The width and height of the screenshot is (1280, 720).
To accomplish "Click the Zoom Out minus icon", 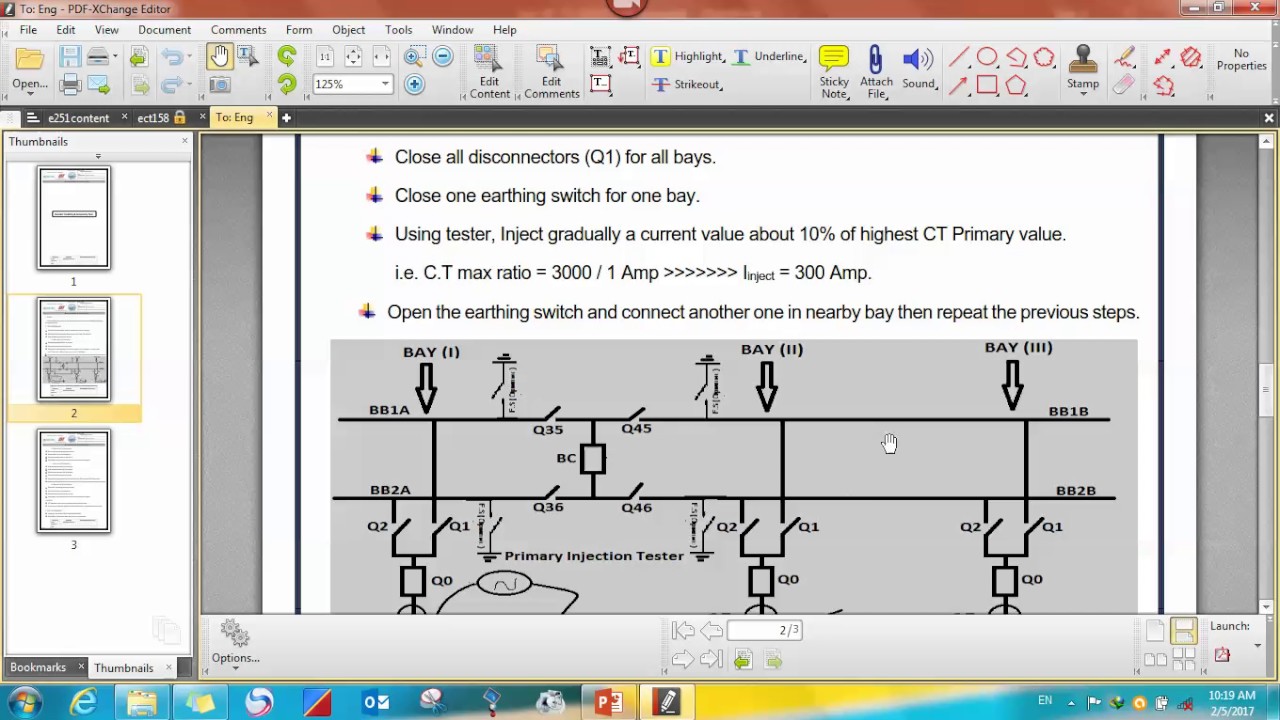I will [x=443, y=57].
